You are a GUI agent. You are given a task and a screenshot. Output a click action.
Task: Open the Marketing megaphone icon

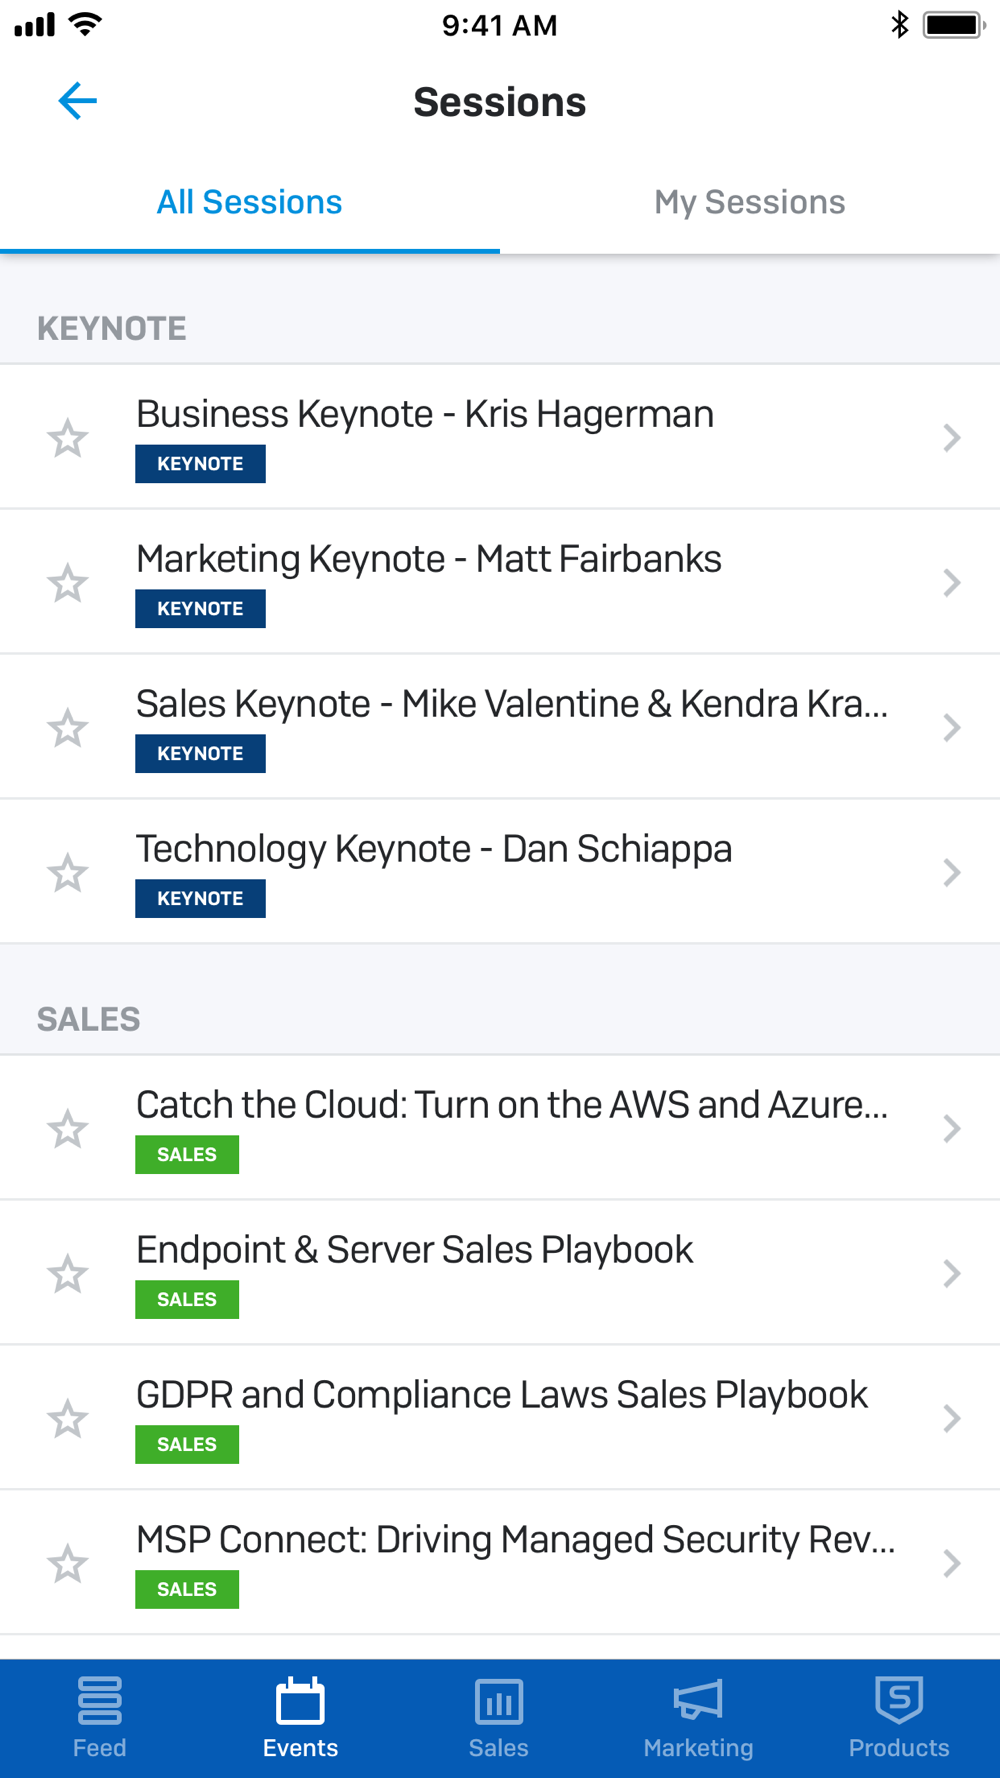tap(698, 1700)
